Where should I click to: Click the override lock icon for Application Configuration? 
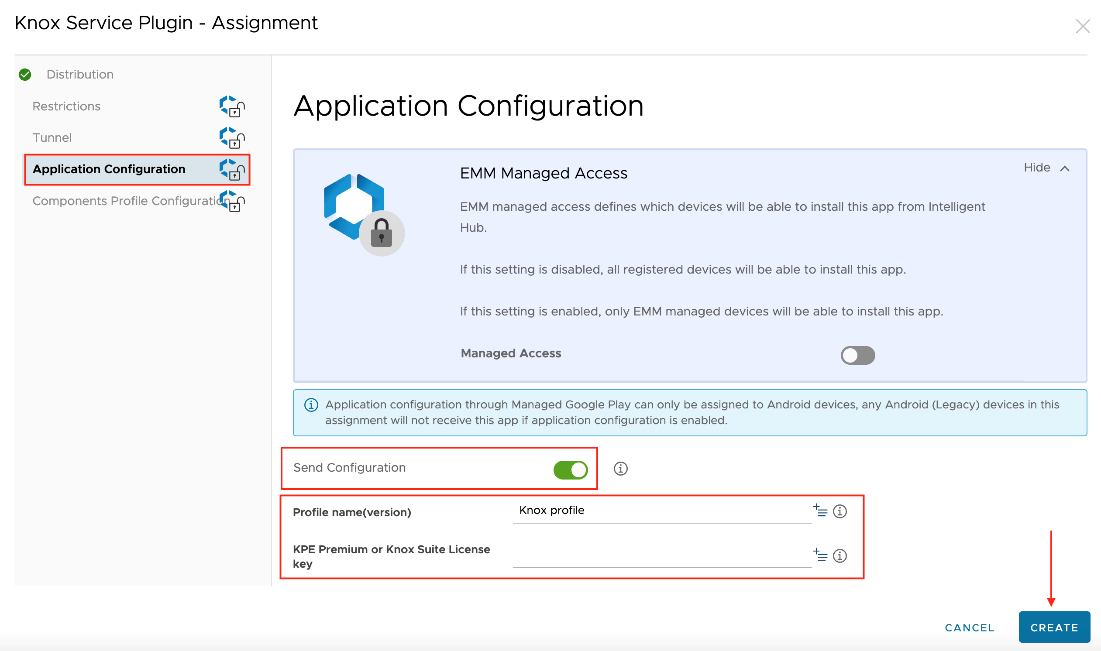(231, 169)
